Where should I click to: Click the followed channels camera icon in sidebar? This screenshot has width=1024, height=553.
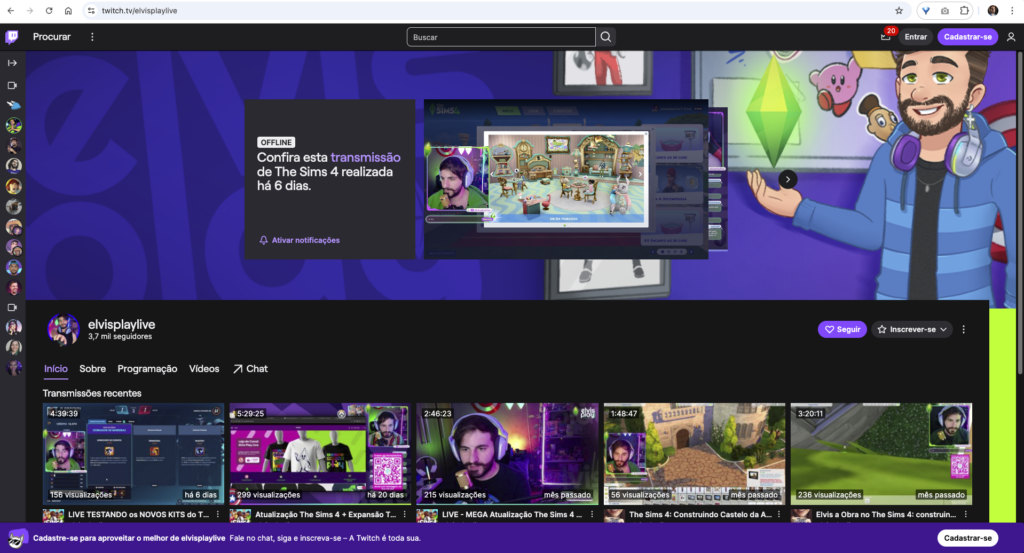pos(13,84)
